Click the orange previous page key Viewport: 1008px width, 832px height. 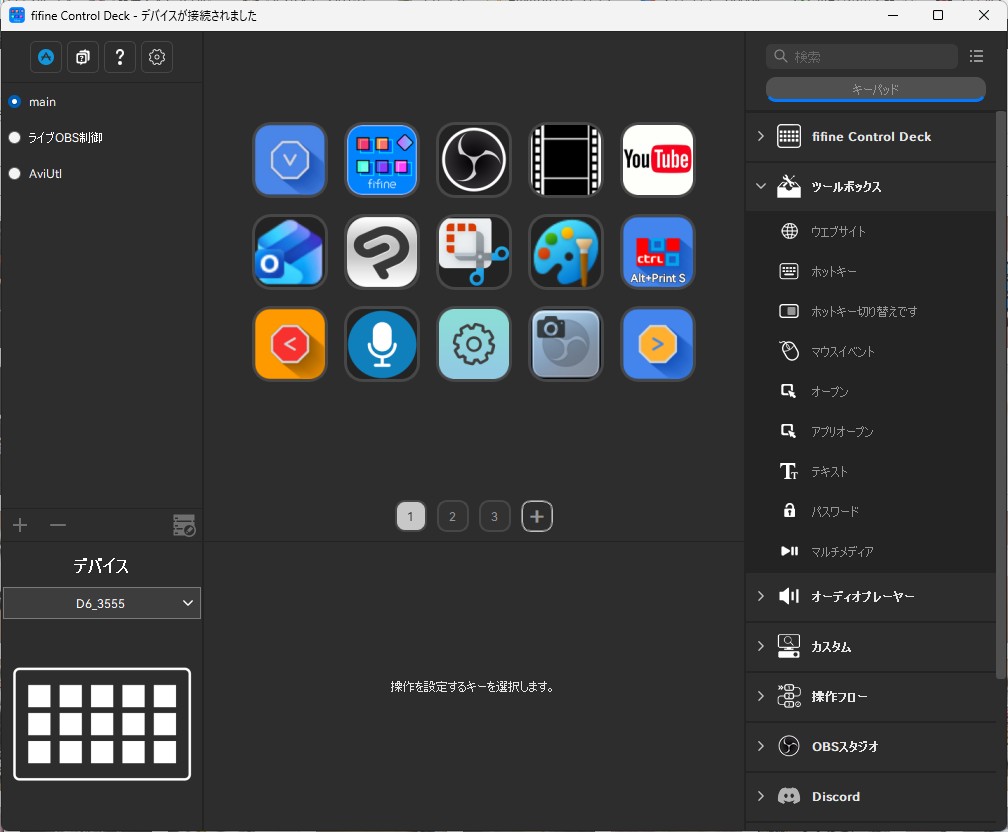pyautogui.click(x=290, y=344)
